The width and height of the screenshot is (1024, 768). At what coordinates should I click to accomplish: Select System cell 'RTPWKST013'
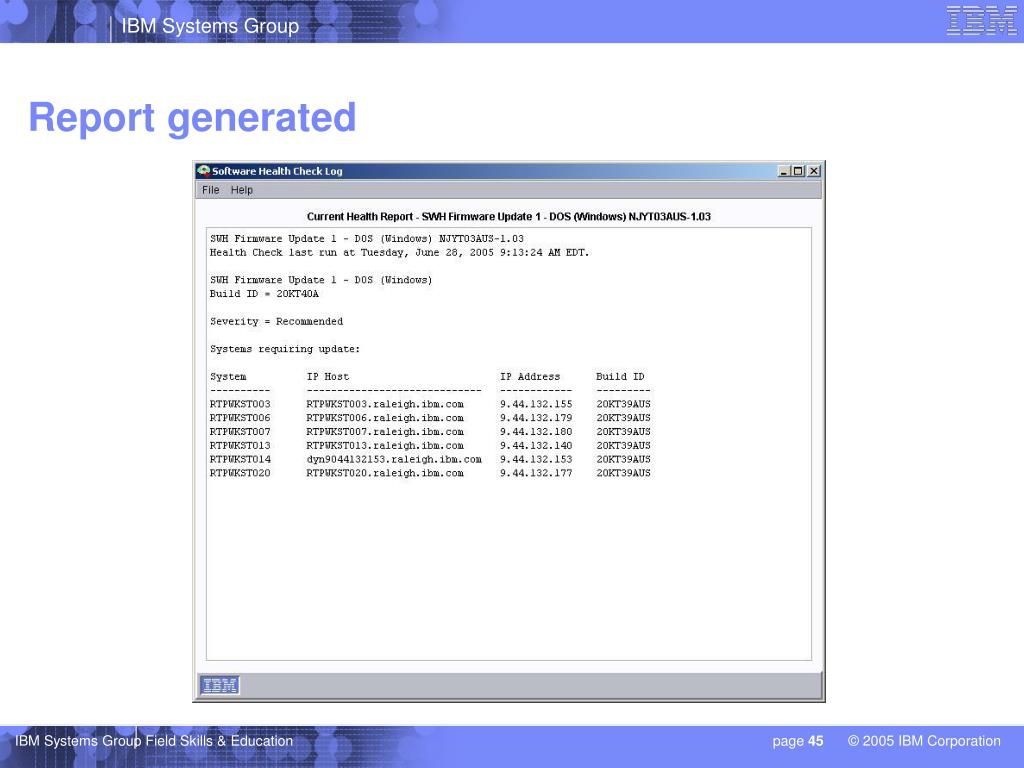240,446
